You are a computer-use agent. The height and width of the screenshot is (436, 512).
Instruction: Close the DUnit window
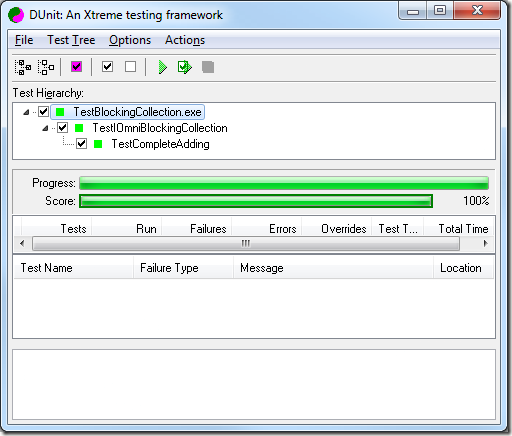[477, 11]
